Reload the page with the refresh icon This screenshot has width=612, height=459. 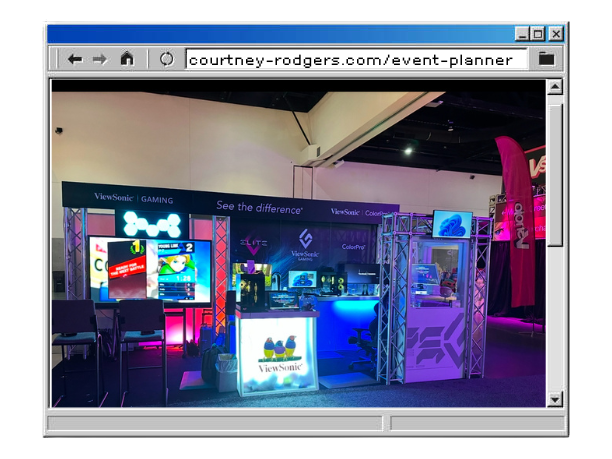167,59
